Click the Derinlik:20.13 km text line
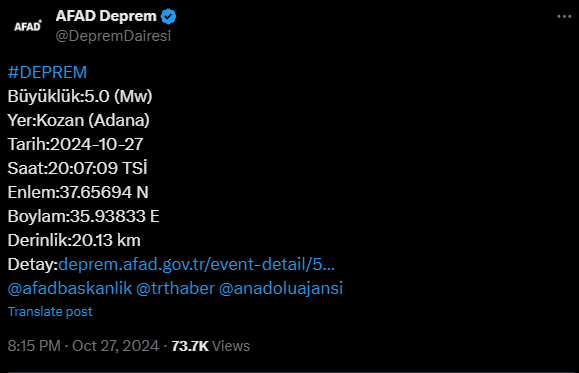Image resolution: width=579 pixels, height=373 pixels. [x=74, y=240]
